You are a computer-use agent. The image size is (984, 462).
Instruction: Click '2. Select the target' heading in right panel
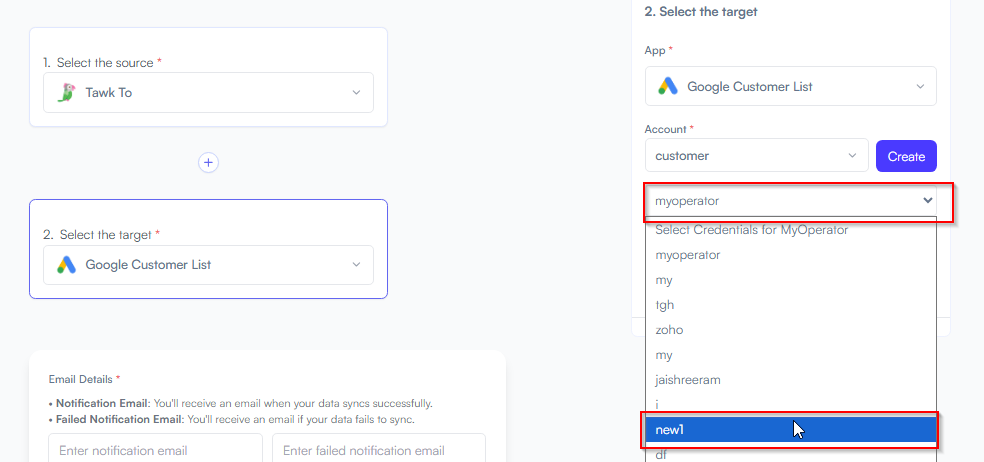(701, 11)
